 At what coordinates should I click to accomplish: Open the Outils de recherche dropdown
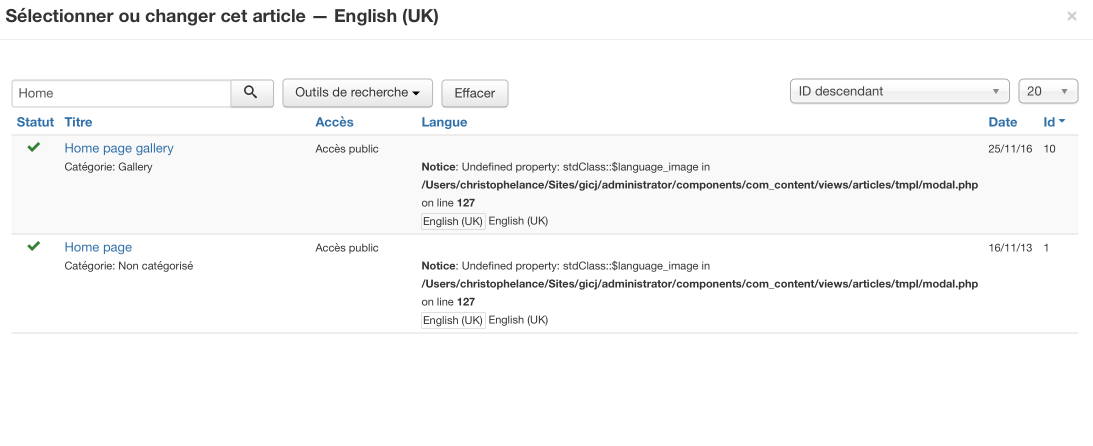click(357, 92)
